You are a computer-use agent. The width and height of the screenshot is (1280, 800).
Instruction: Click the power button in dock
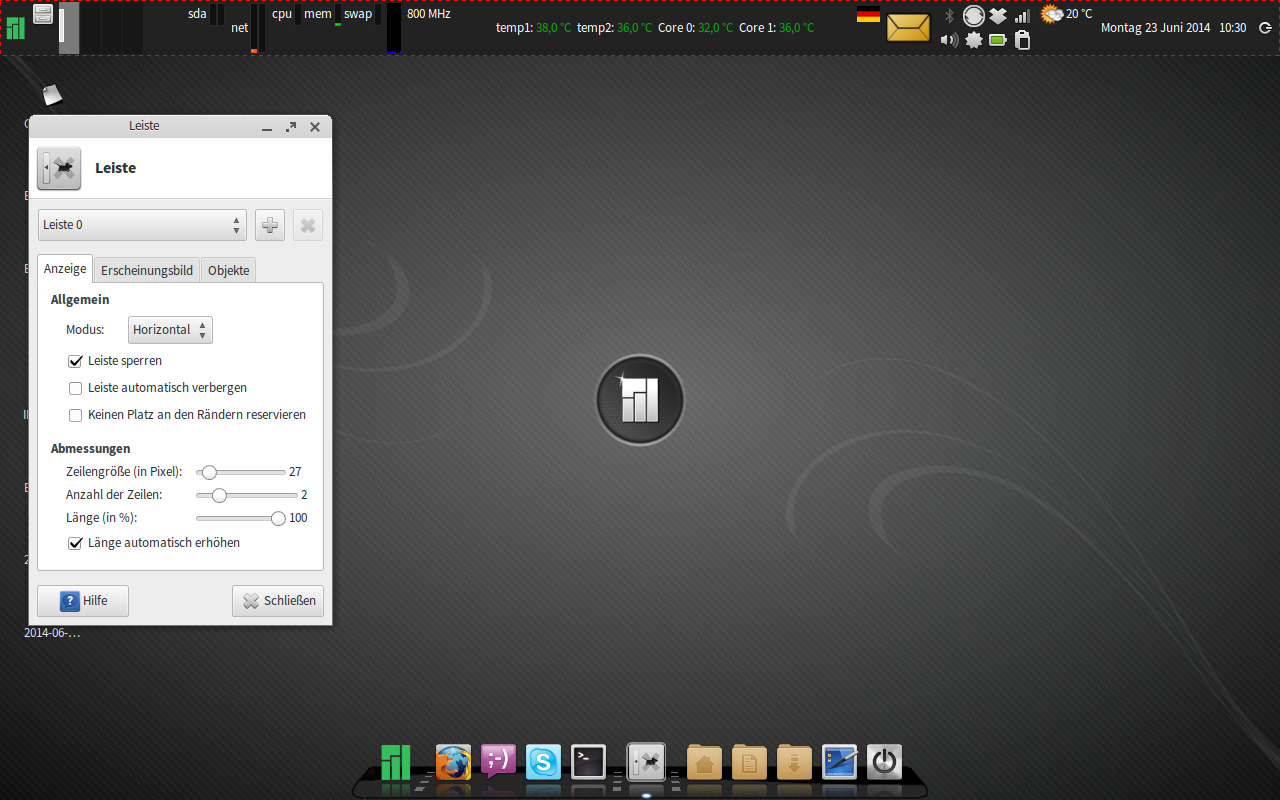click(x=884, y=763)
